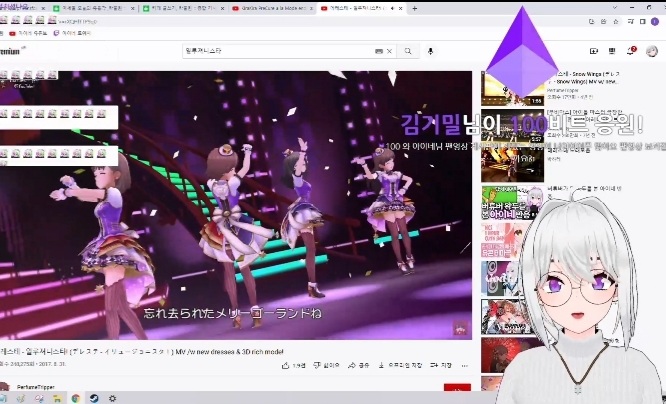Image resolution: width=666 pixels, height=404 pixels.
Task: Switch to the GranDis WeCore browser tab
Action: [270, 8]
